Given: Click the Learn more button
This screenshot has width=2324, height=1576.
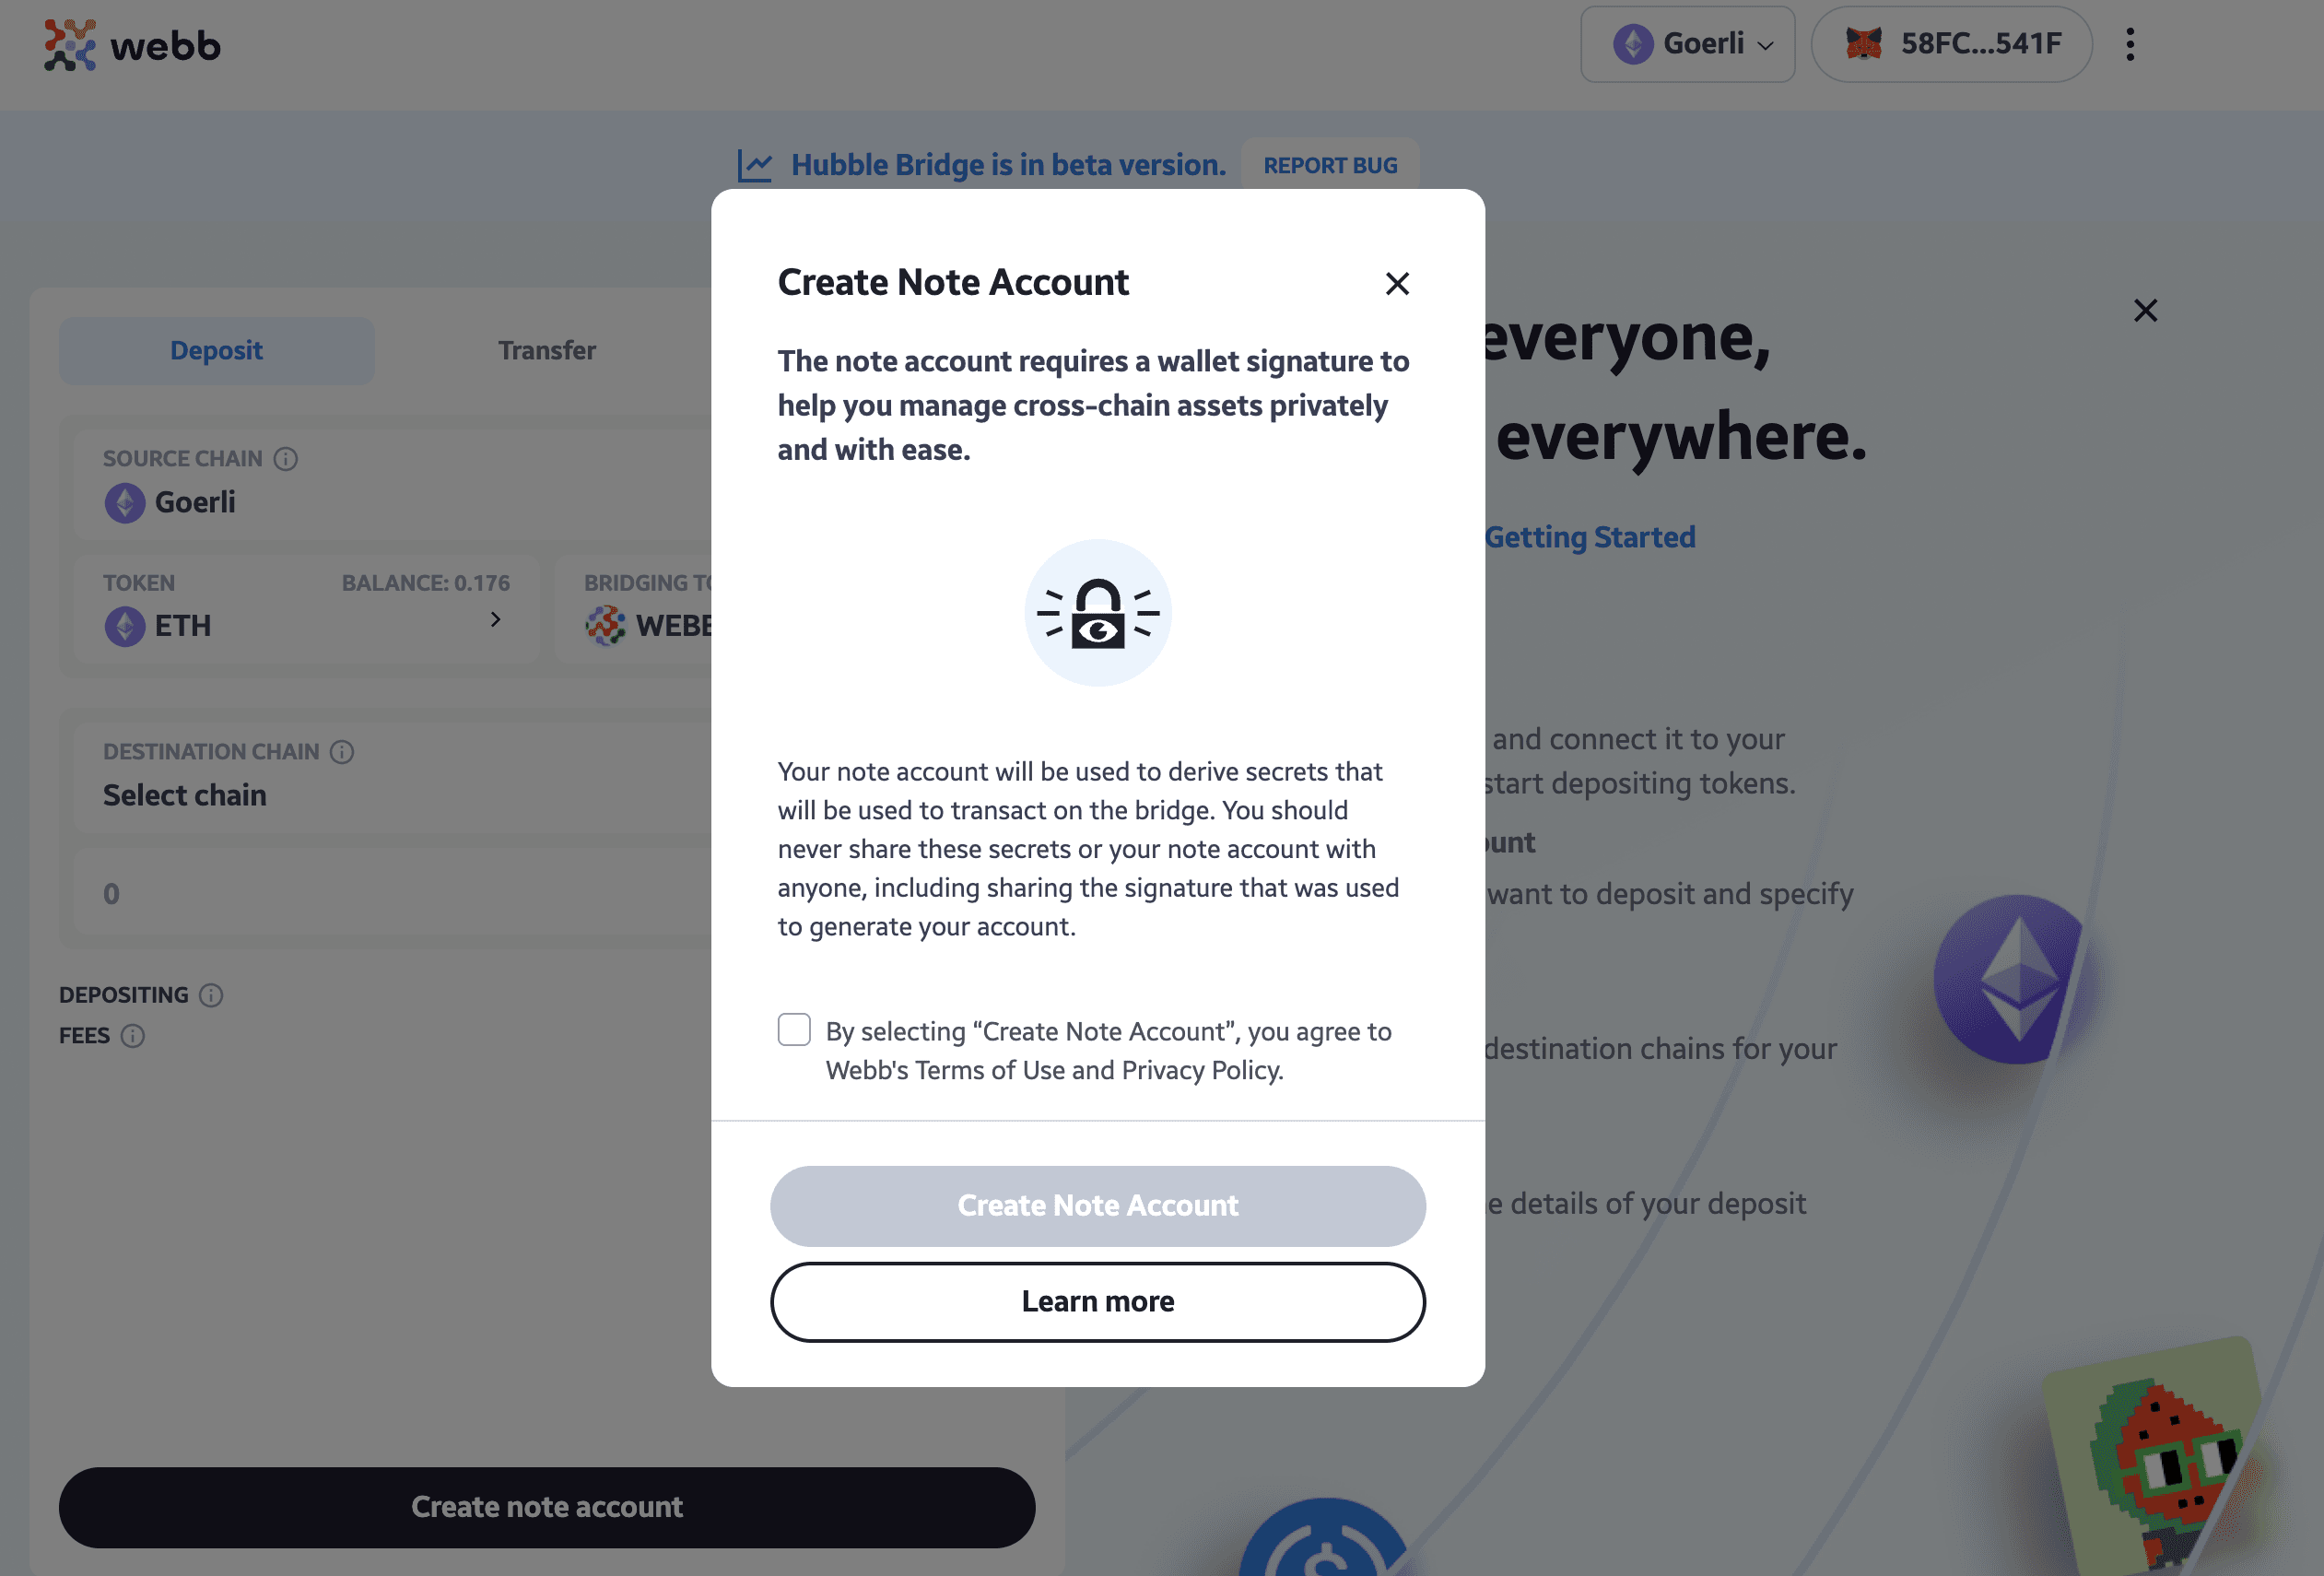Looking at the screenshot, I should pyautogui.click(x=1098, y=1301).
